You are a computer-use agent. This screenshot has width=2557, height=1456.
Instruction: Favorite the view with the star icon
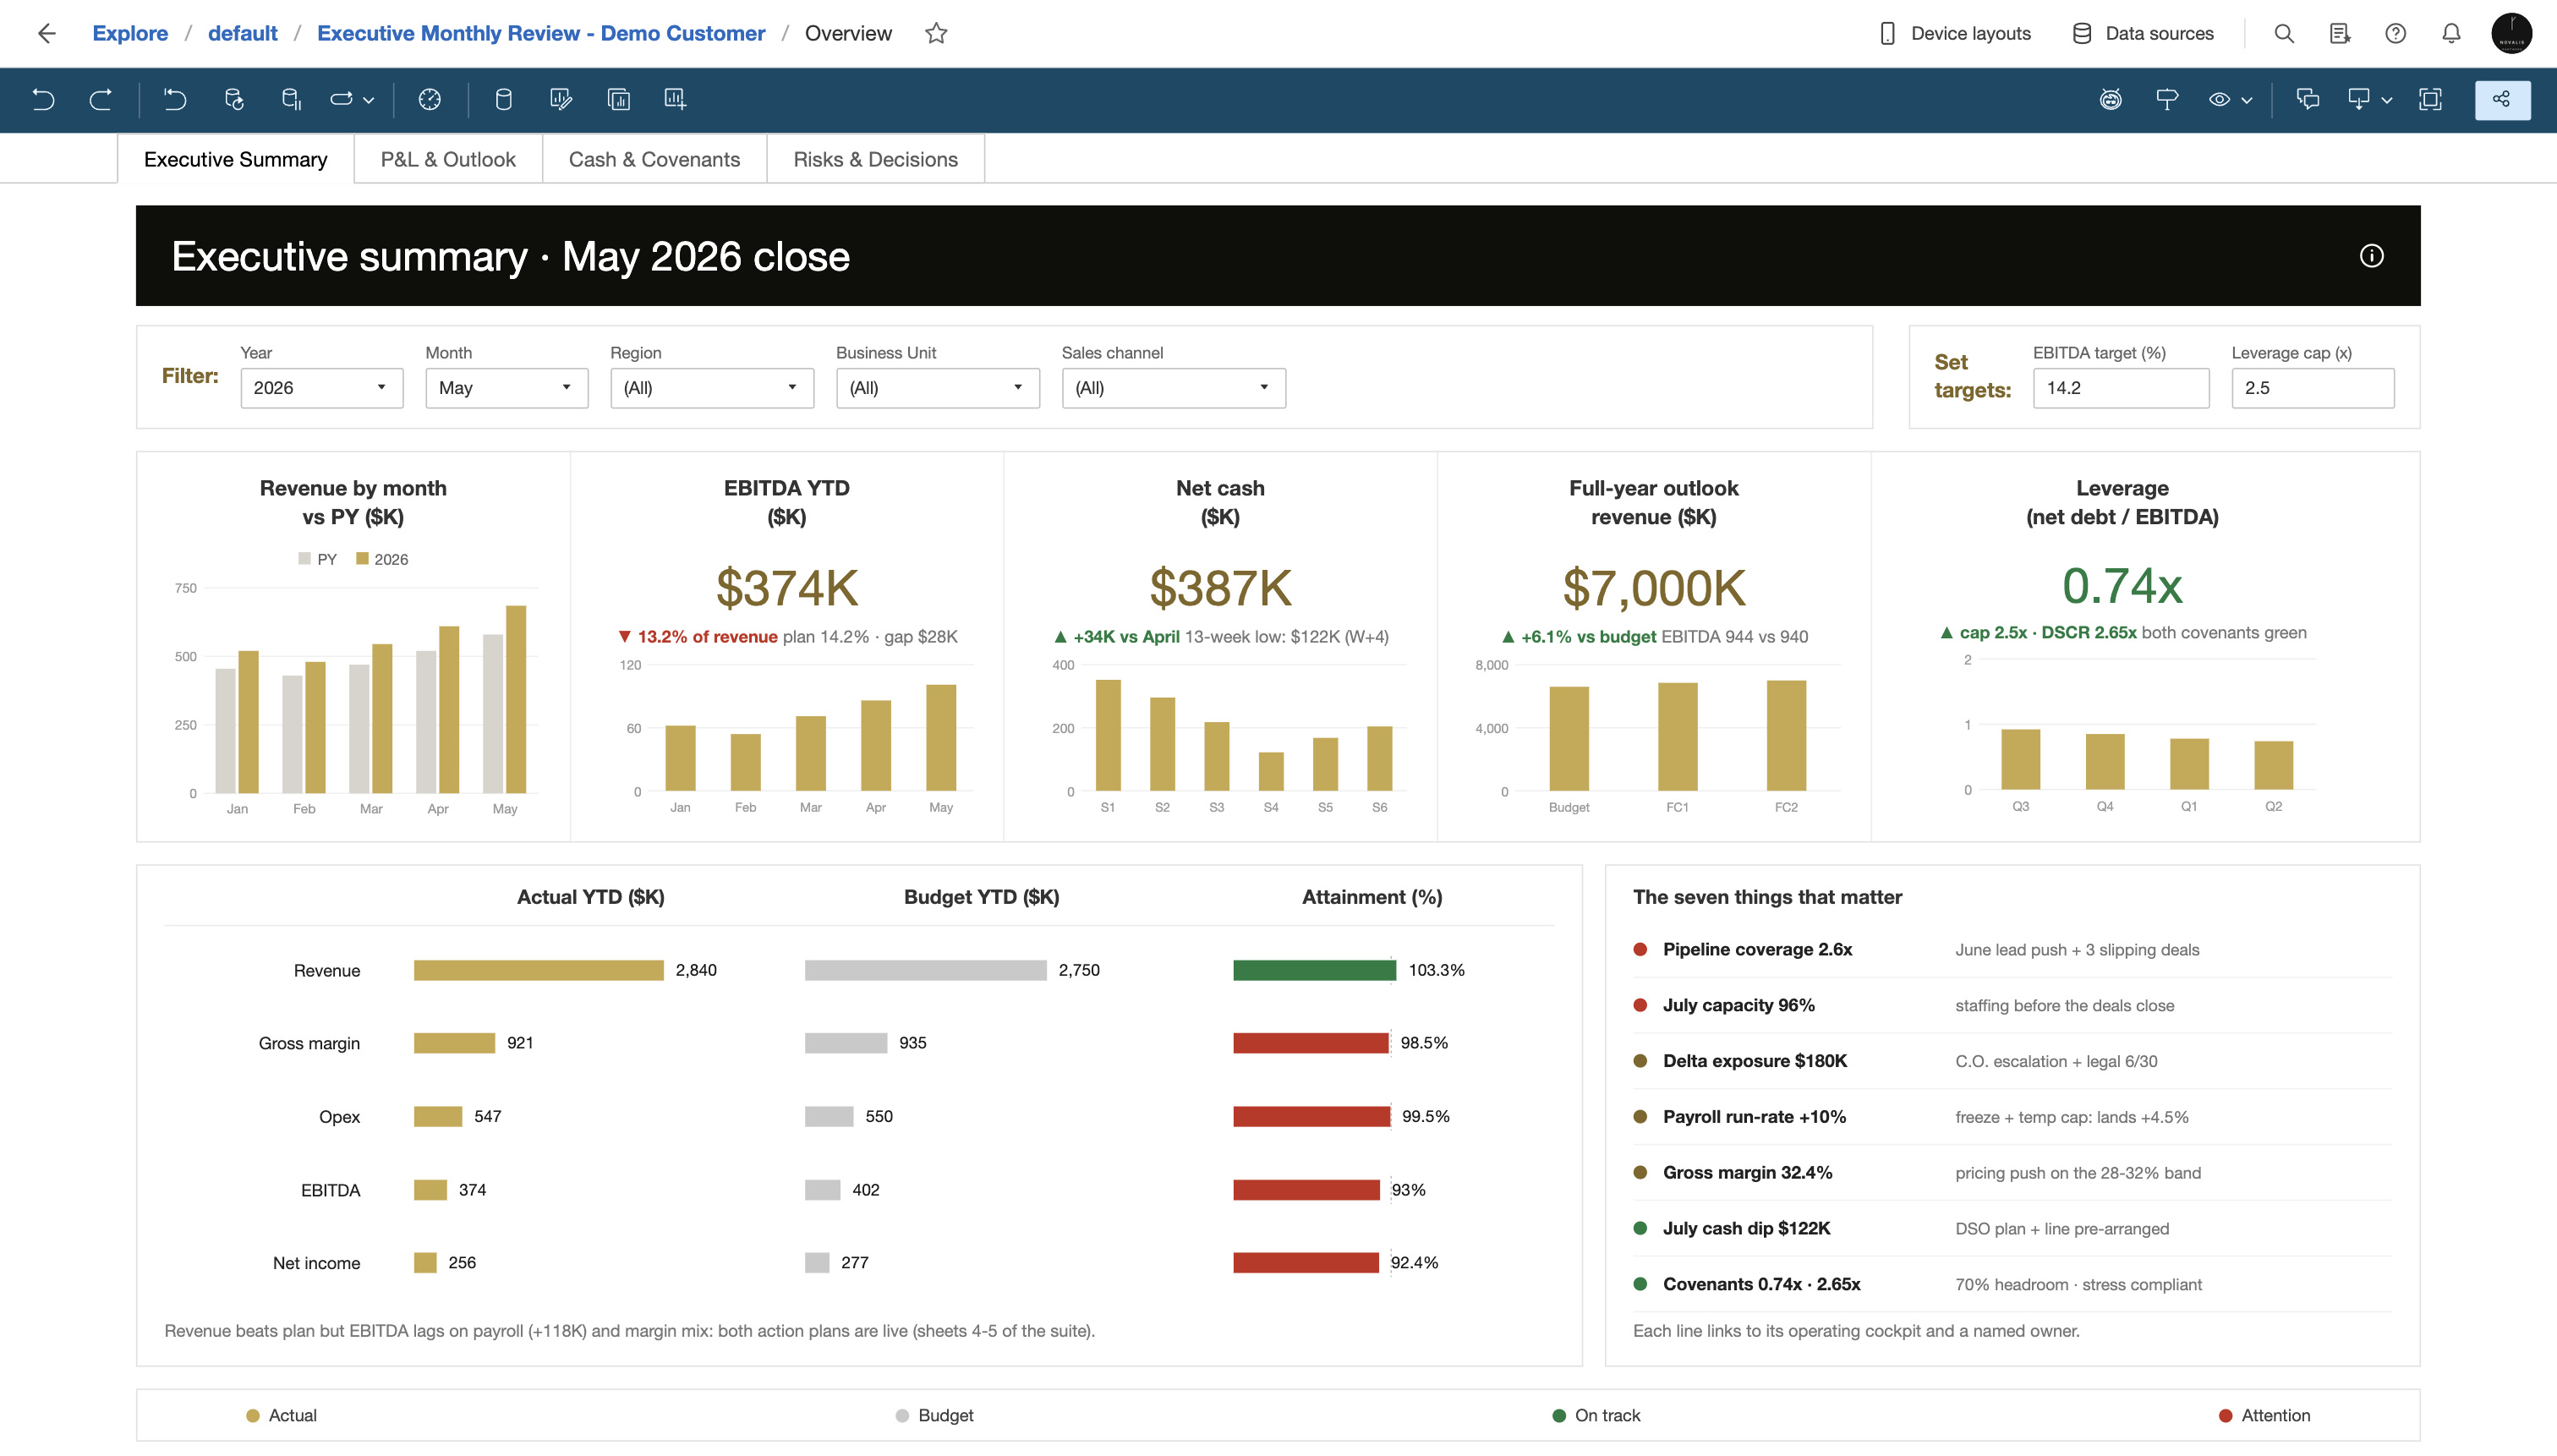coord(935,33)
